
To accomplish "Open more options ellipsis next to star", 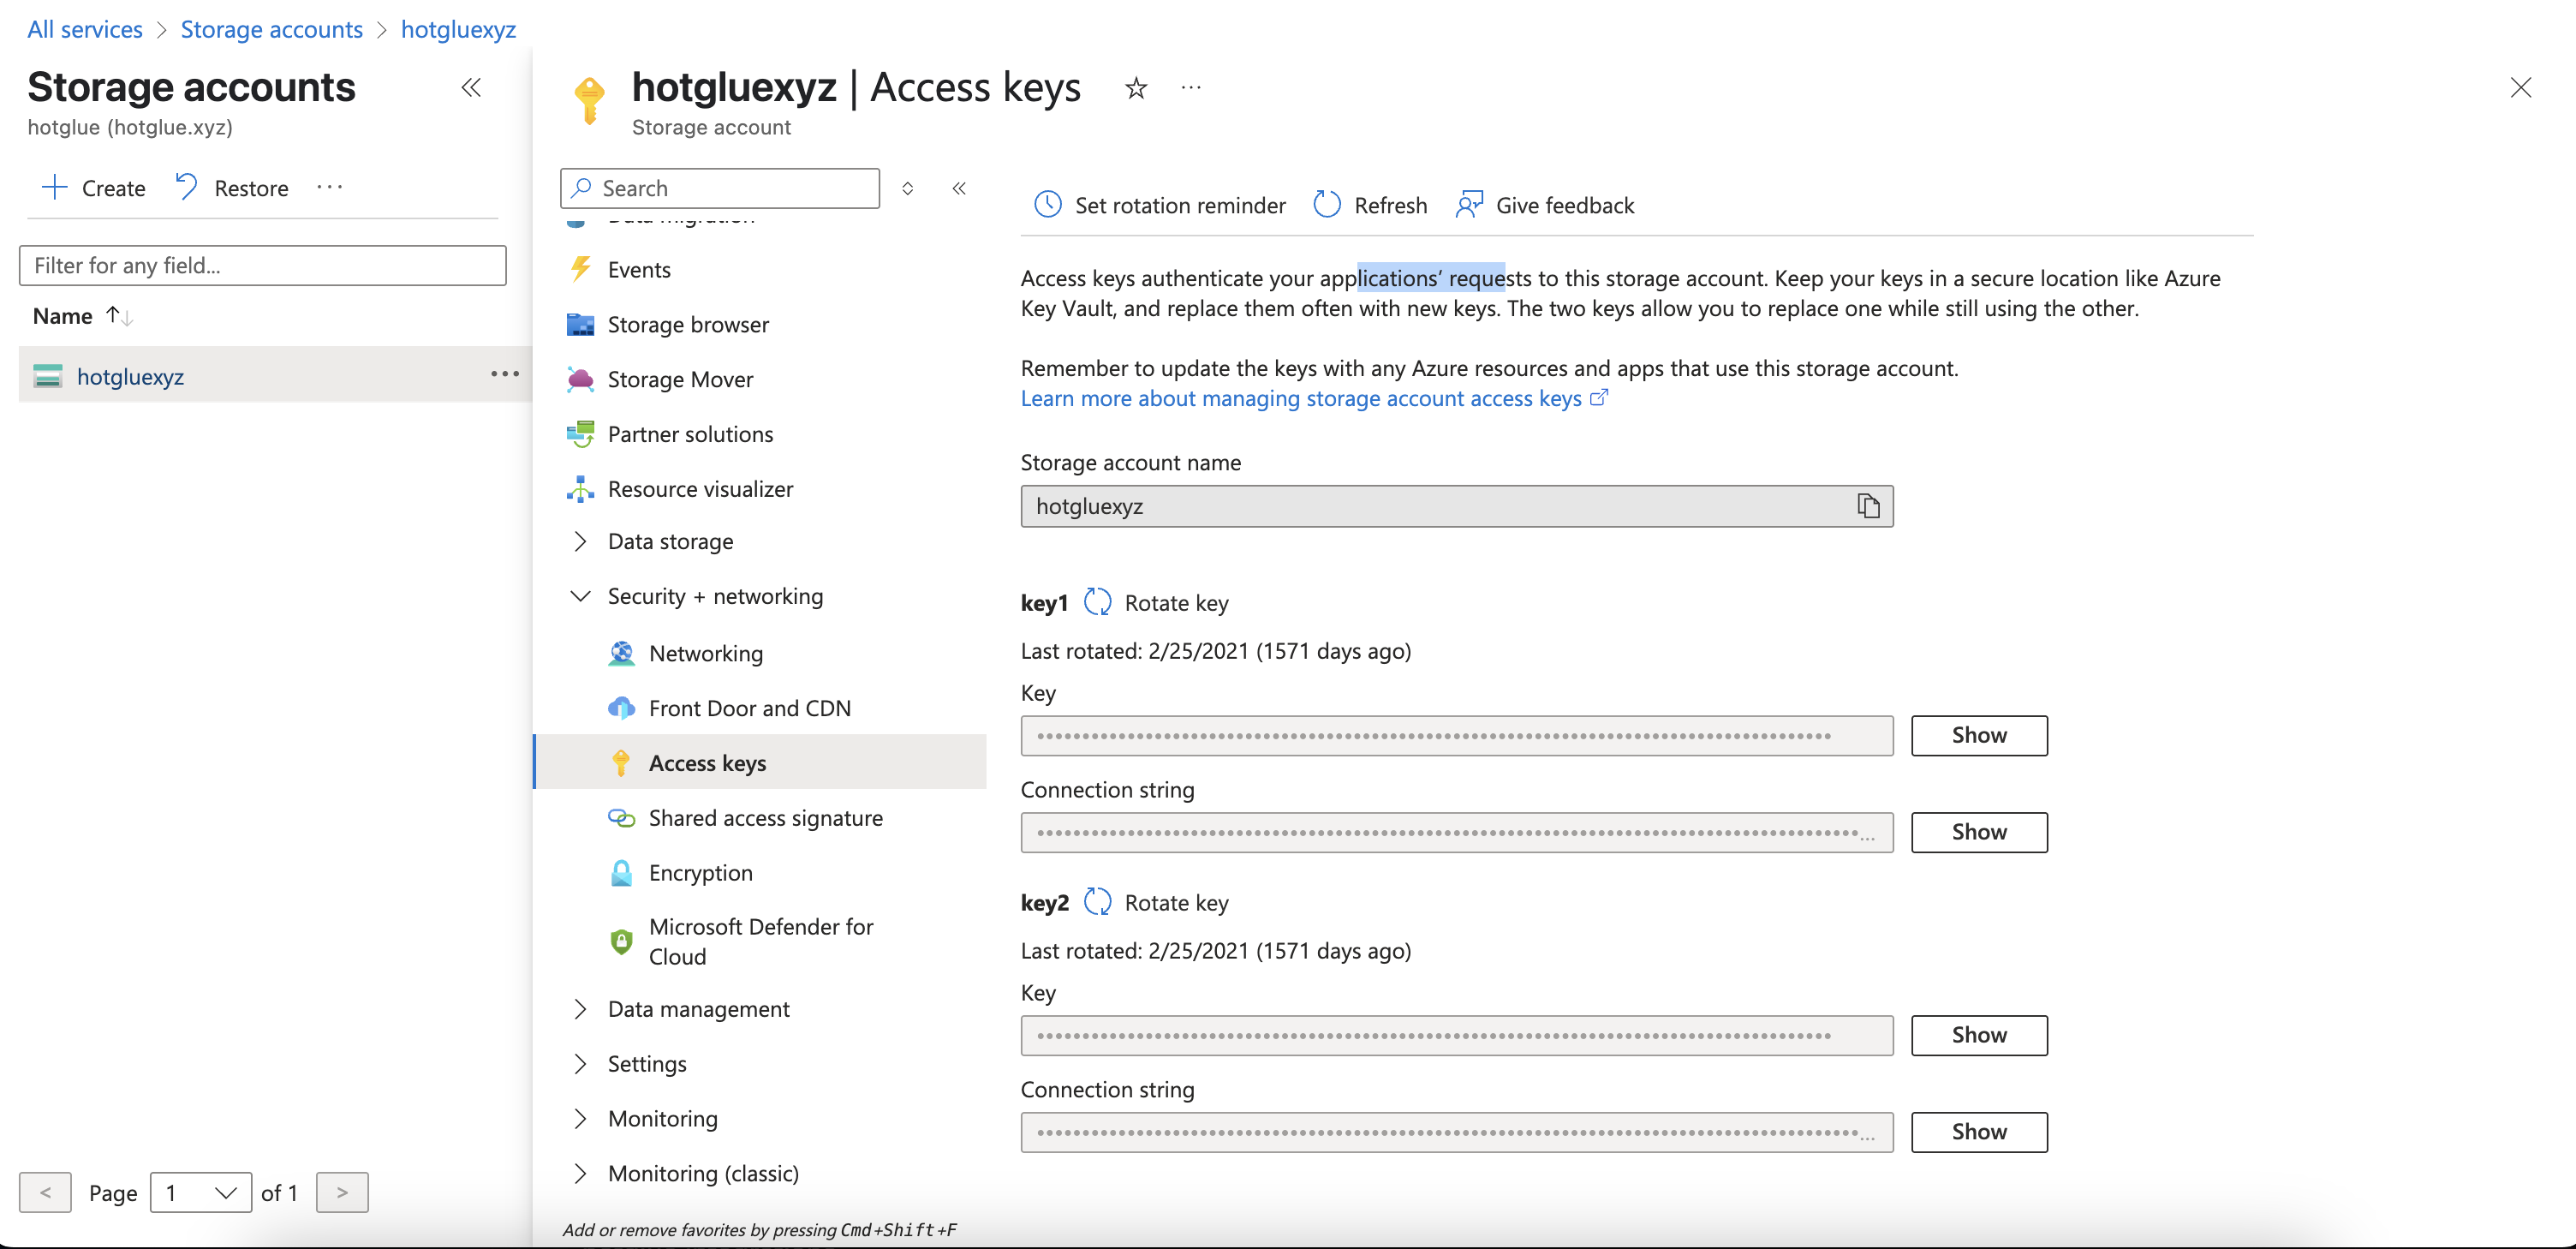I will pos(1190,88).
